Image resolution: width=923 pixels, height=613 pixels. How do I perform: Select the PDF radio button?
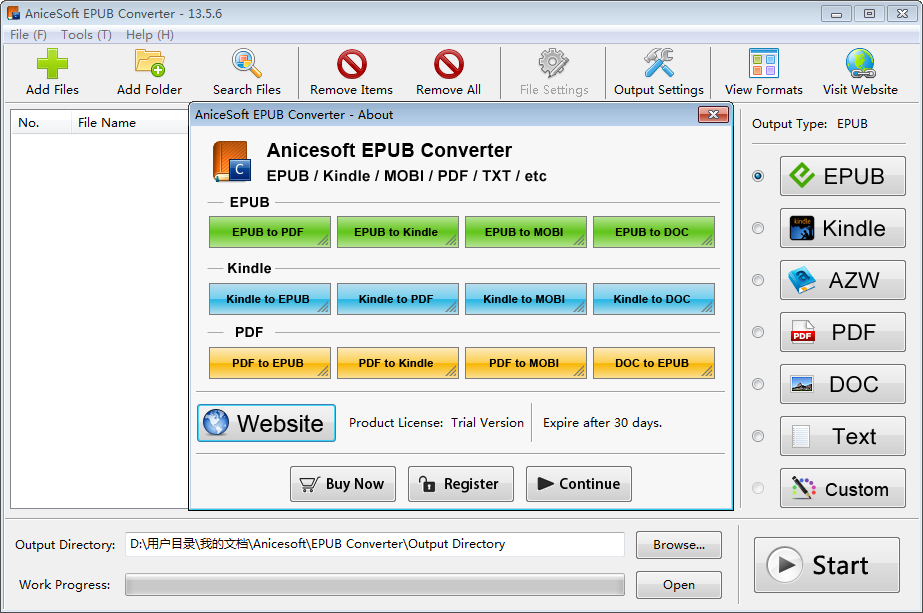(758, 332)
